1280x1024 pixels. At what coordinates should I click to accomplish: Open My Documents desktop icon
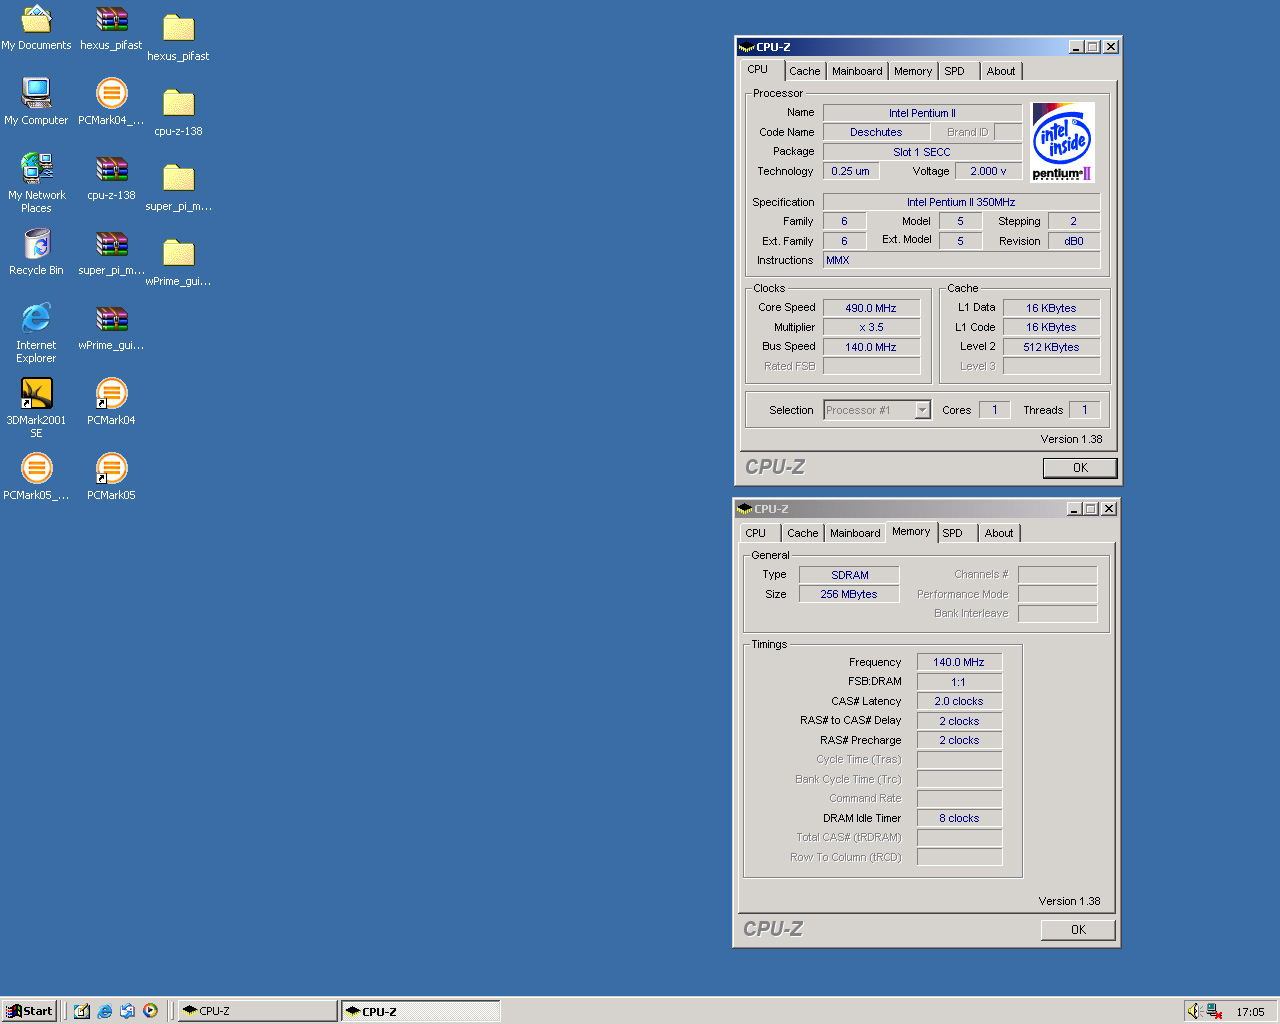pyautogui.click(x=36, y=27)
